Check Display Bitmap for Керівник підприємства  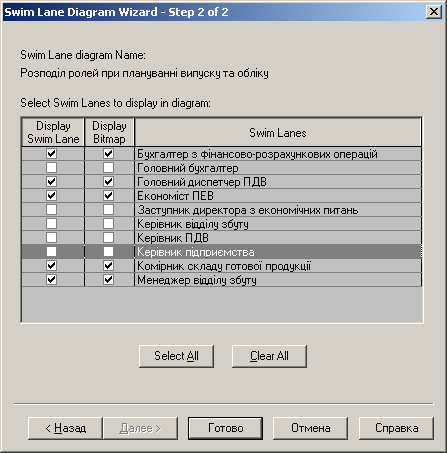(x=108, y=252)
